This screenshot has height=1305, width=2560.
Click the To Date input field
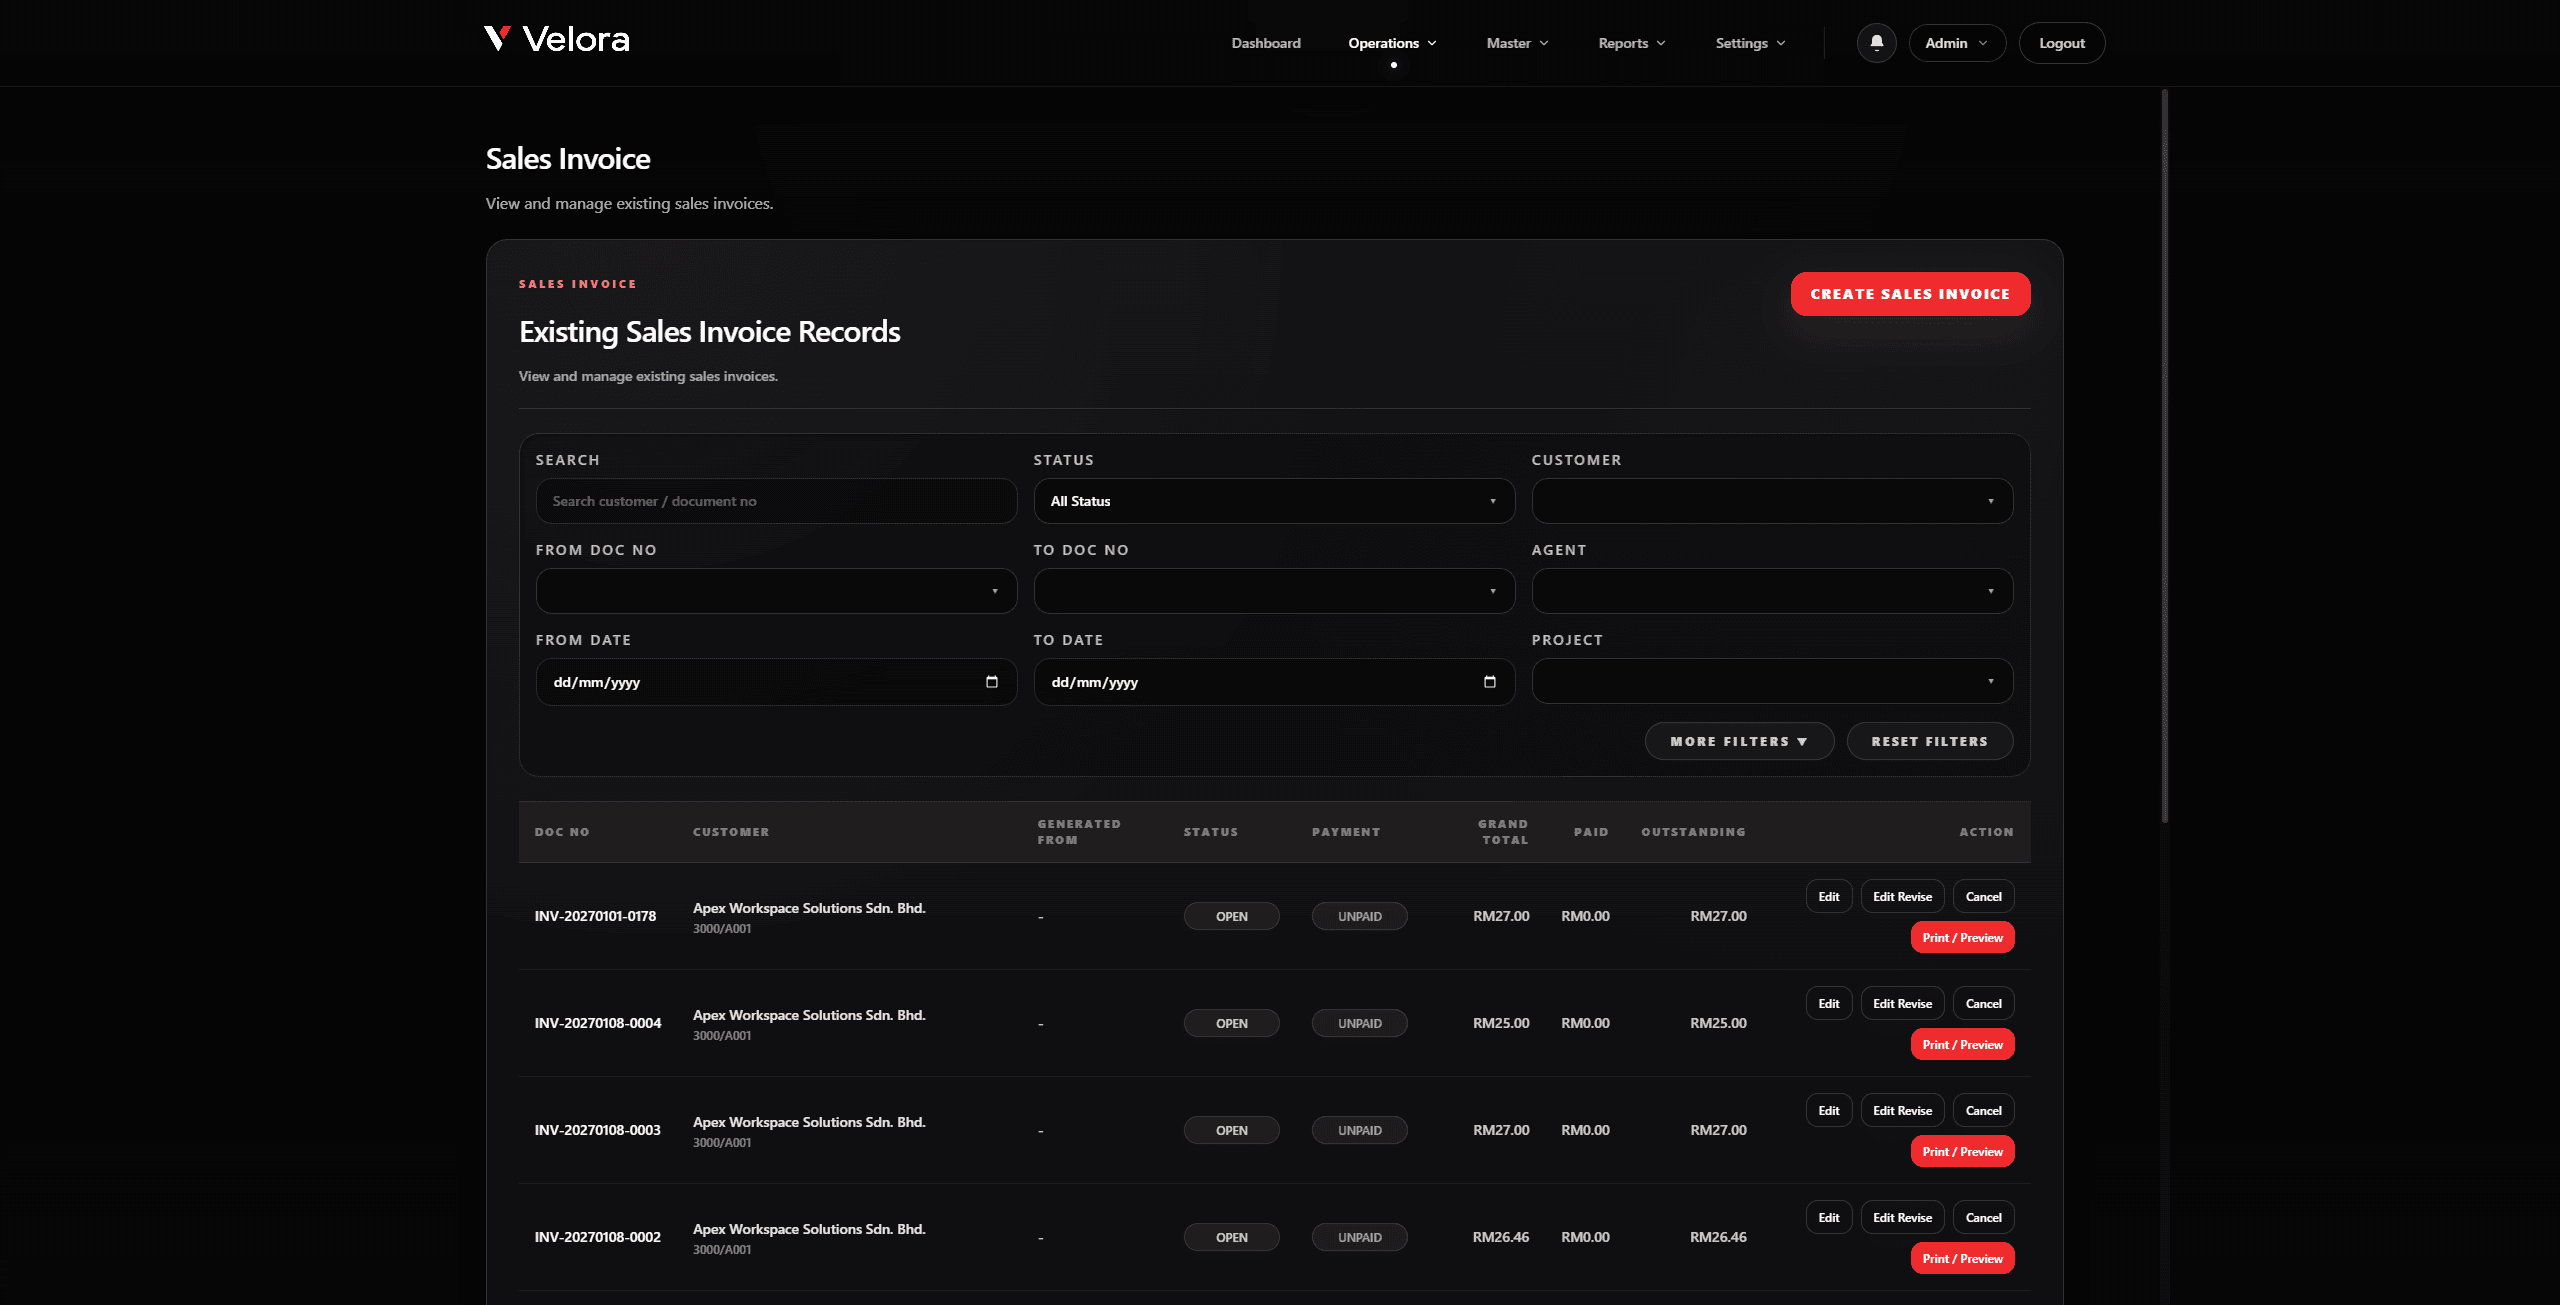[1274, 682]
